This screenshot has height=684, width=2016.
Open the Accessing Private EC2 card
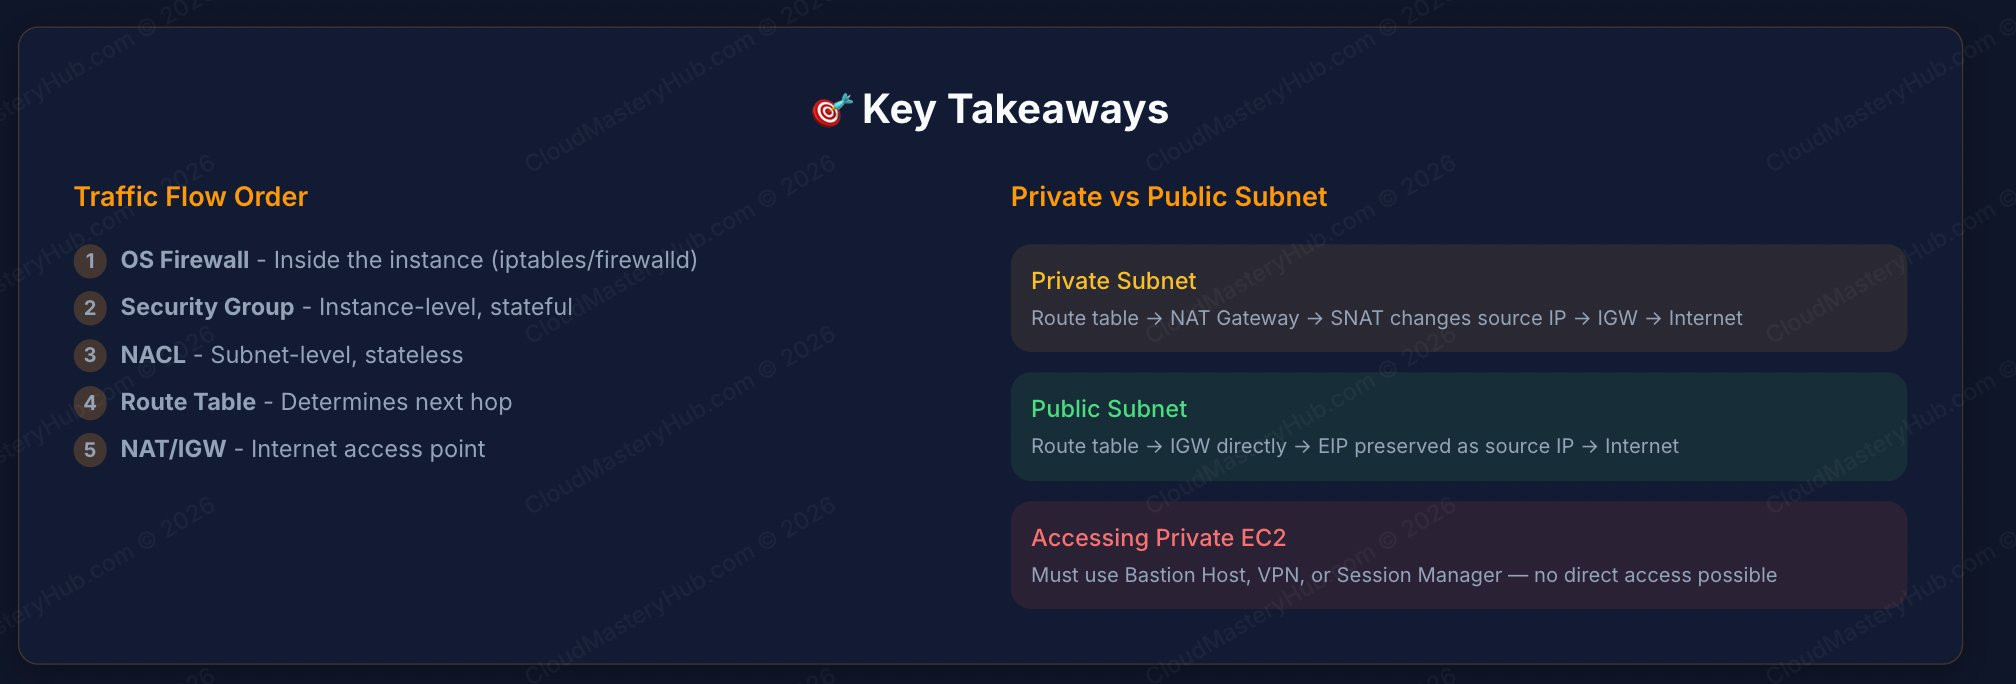coord(1459,555)
